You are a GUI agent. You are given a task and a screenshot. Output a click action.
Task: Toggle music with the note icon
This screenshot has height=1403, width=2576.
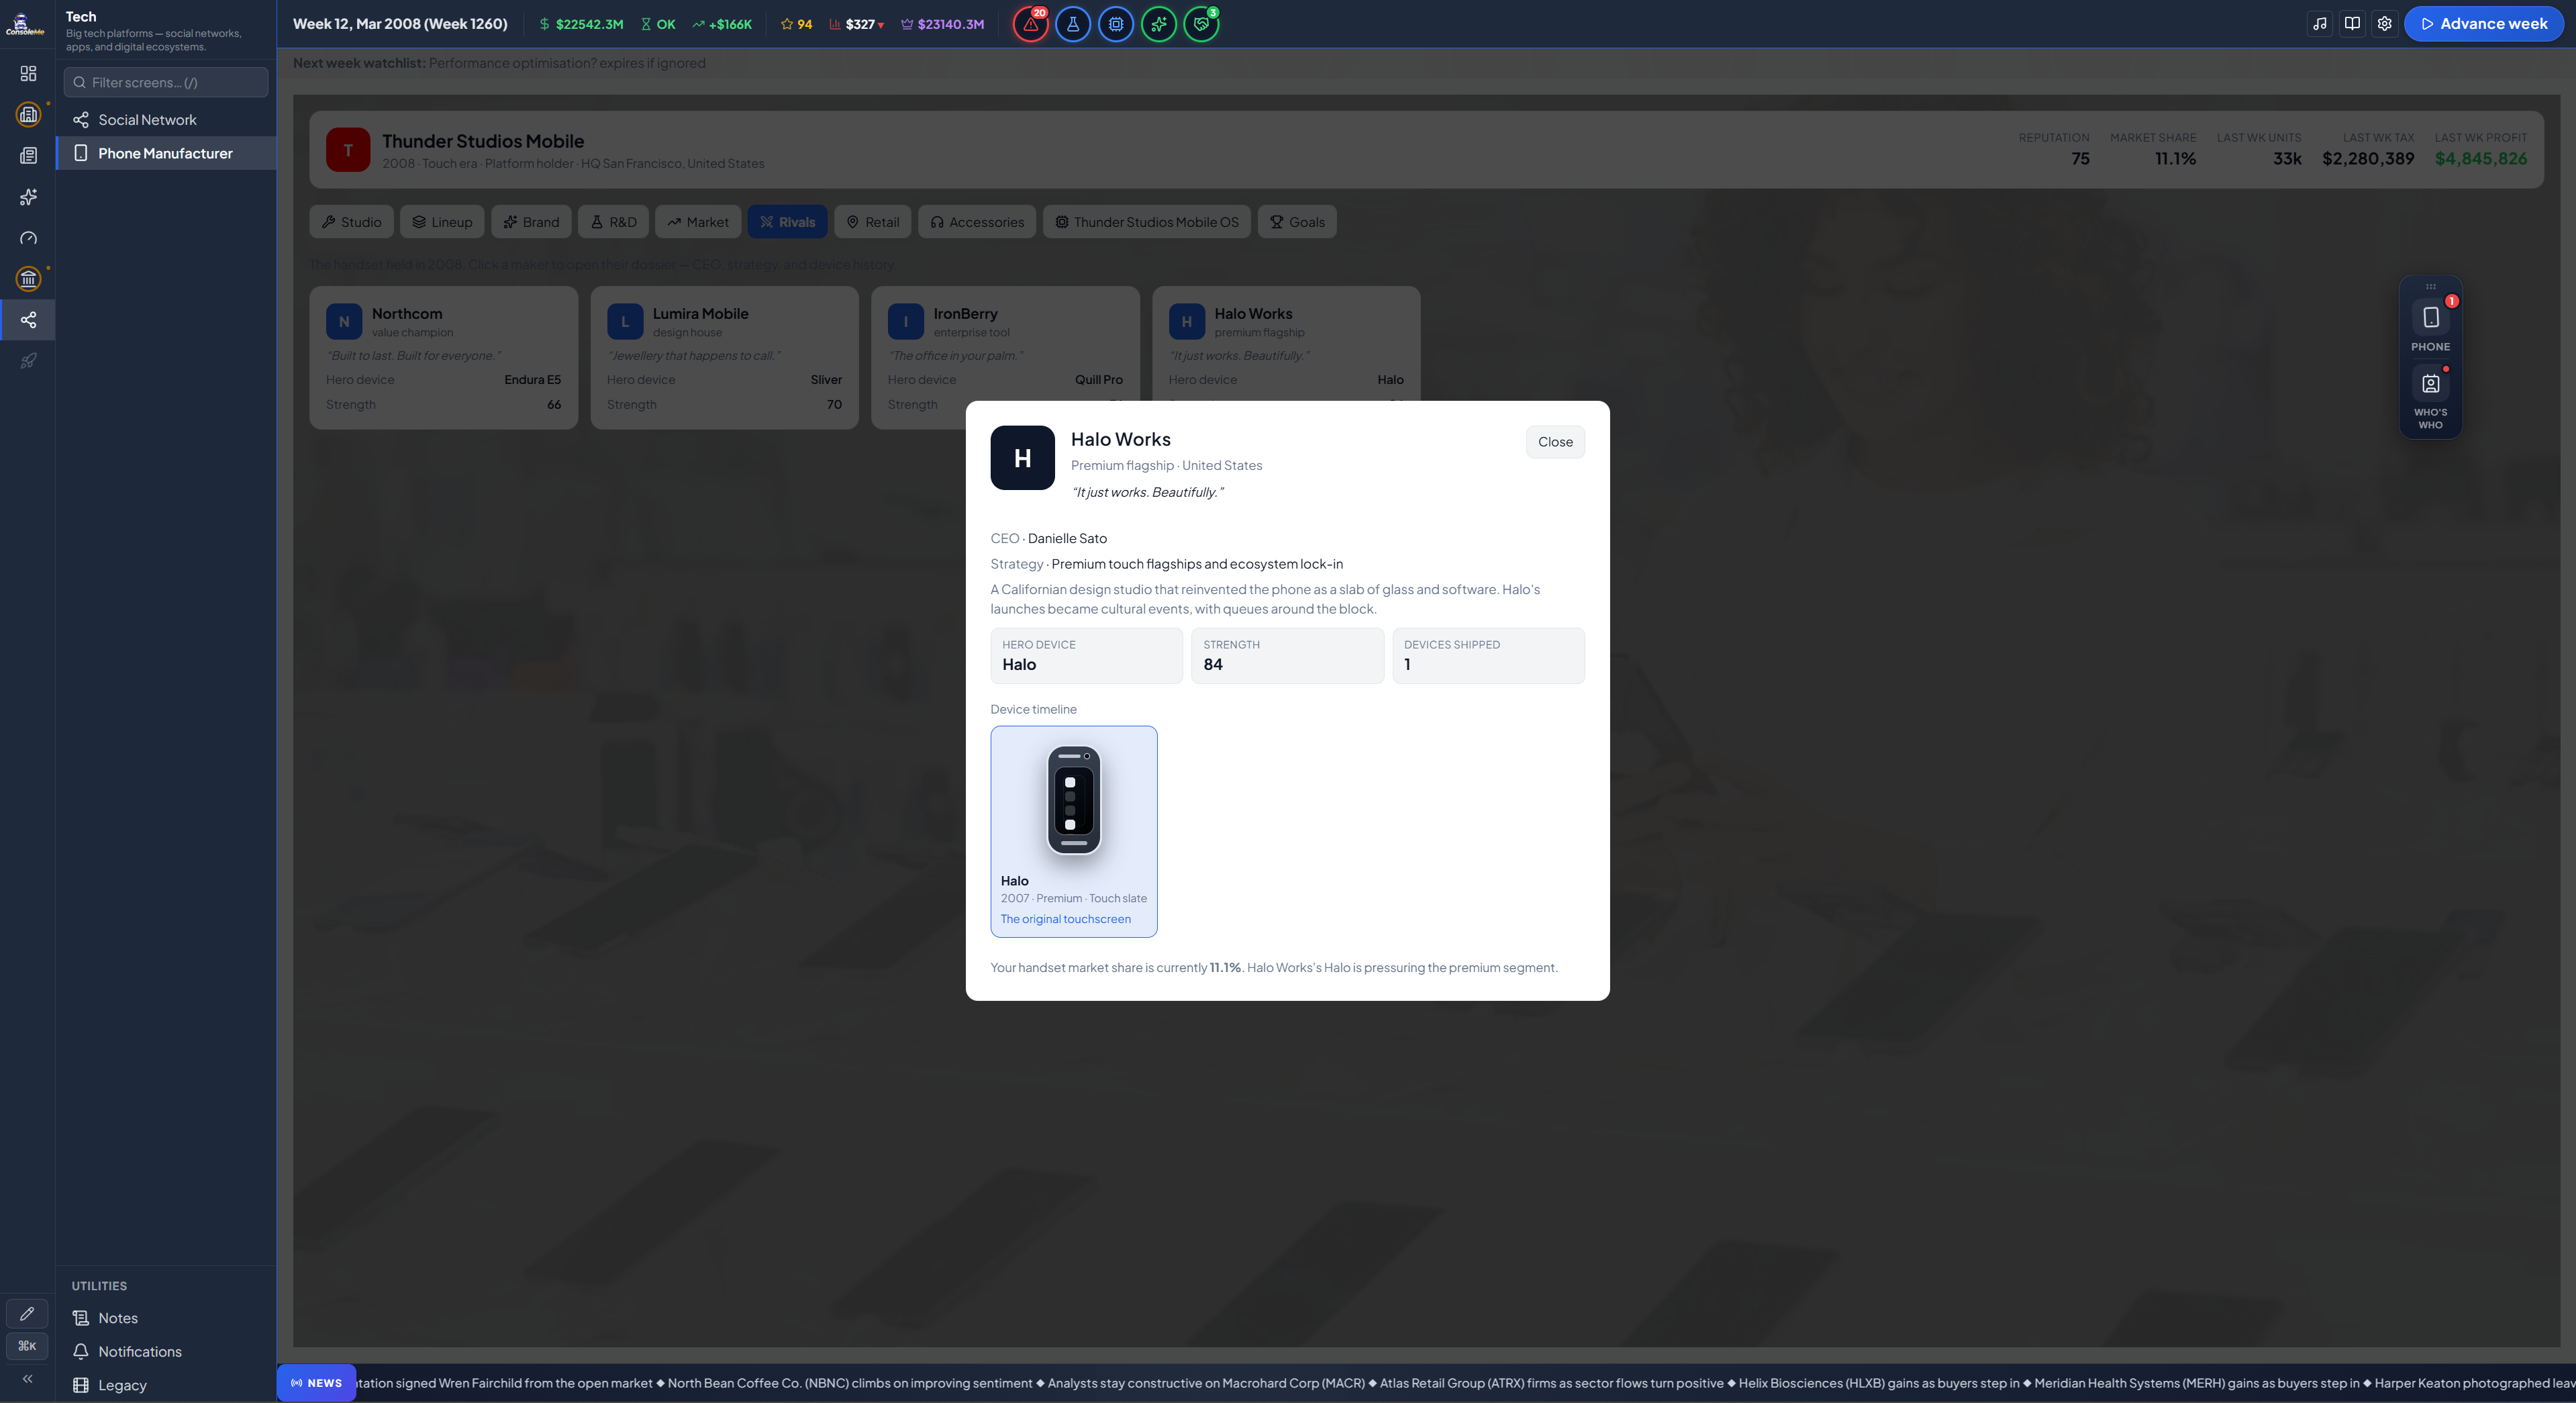pos(2320,24)
